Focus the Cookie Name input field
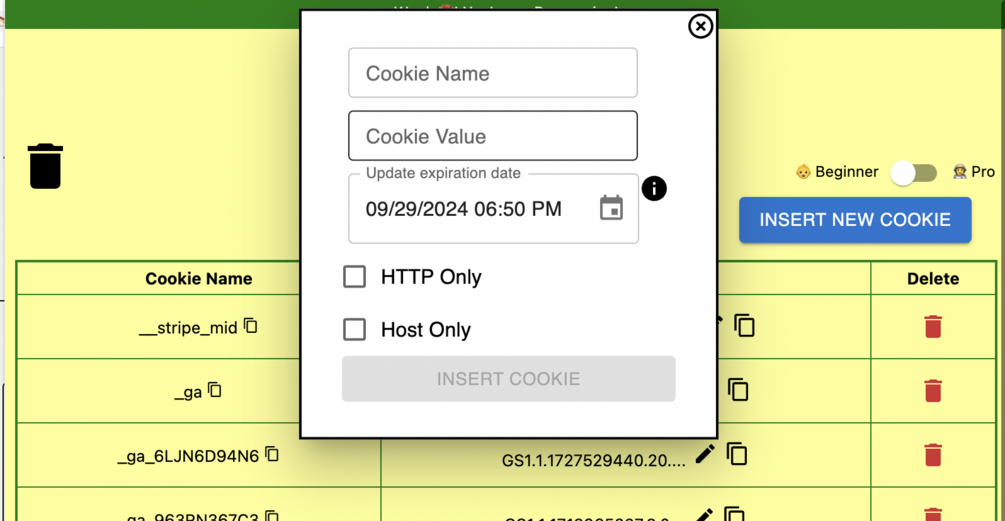This screenshot has height=521, width=1005. [492, 73]
